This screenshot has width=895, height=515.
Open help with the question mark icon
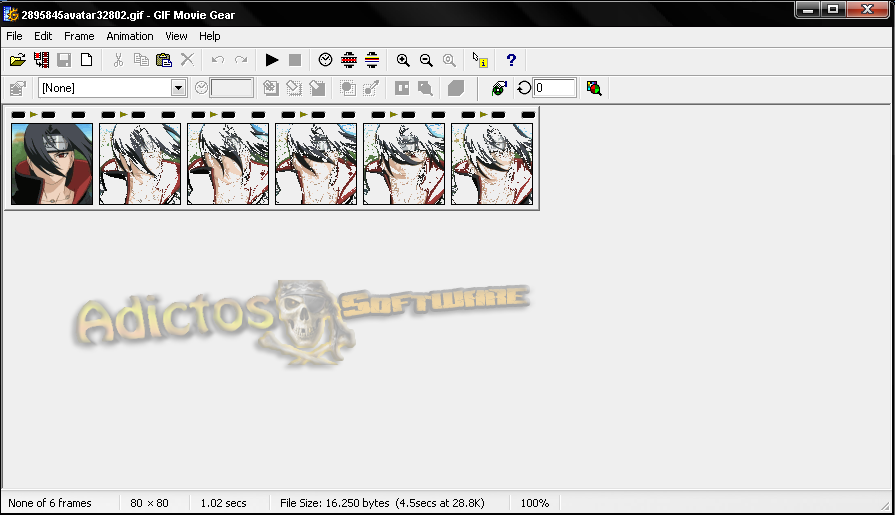coord(511,60)
